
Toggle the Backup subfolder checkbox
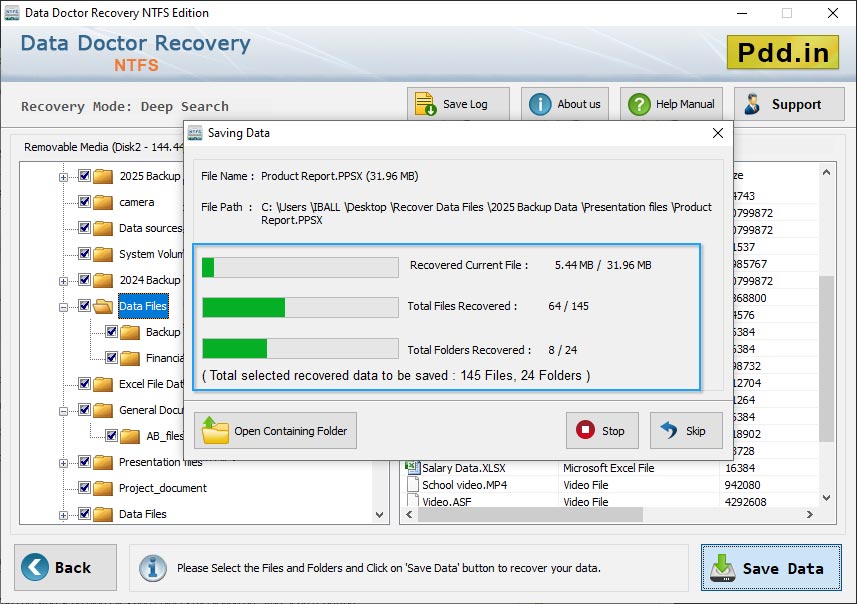(111, 331)
